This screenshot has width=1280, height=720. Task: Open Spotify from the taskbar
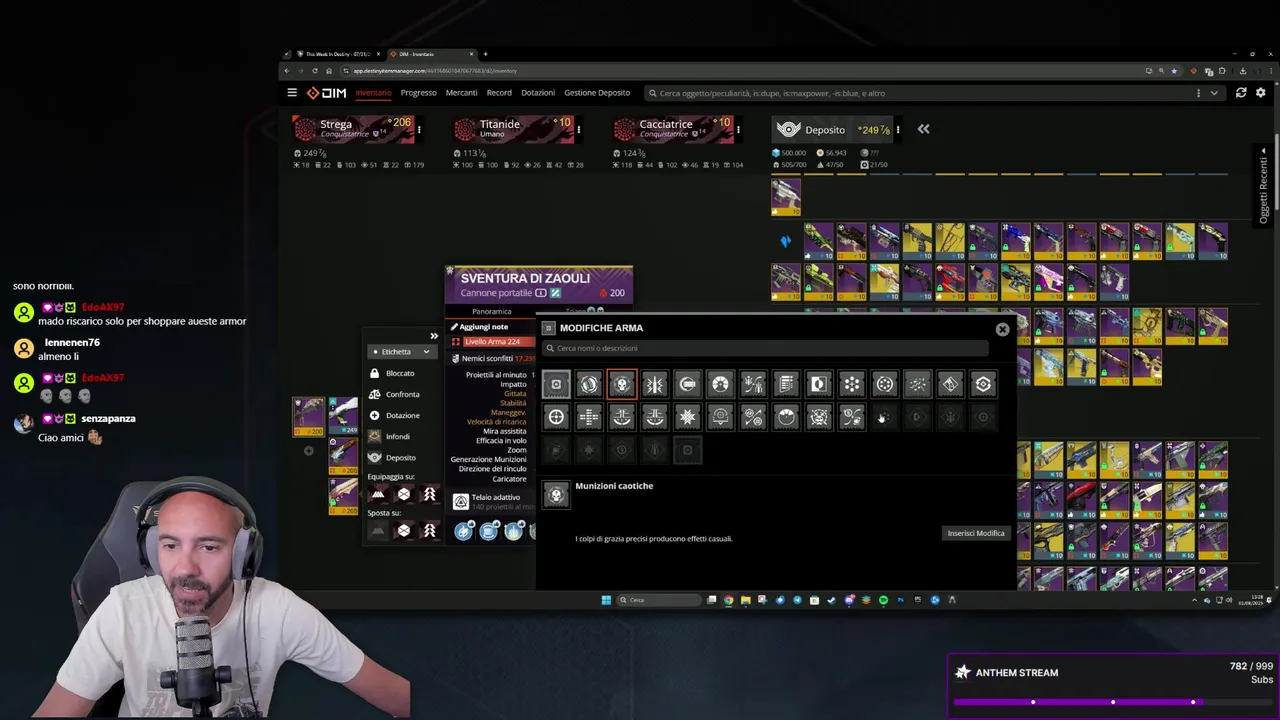[883, 600]
